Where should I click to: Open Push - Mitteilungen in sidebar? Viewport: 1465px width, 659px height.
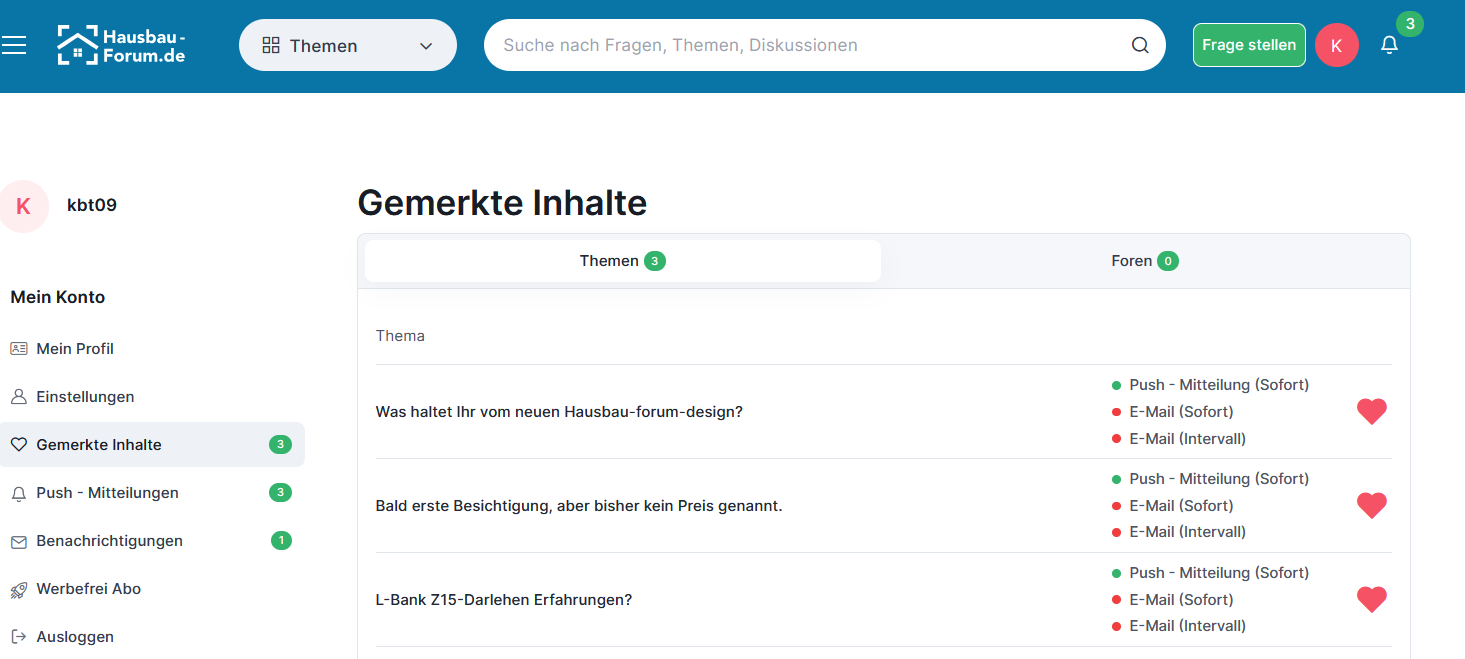[107, 493]
